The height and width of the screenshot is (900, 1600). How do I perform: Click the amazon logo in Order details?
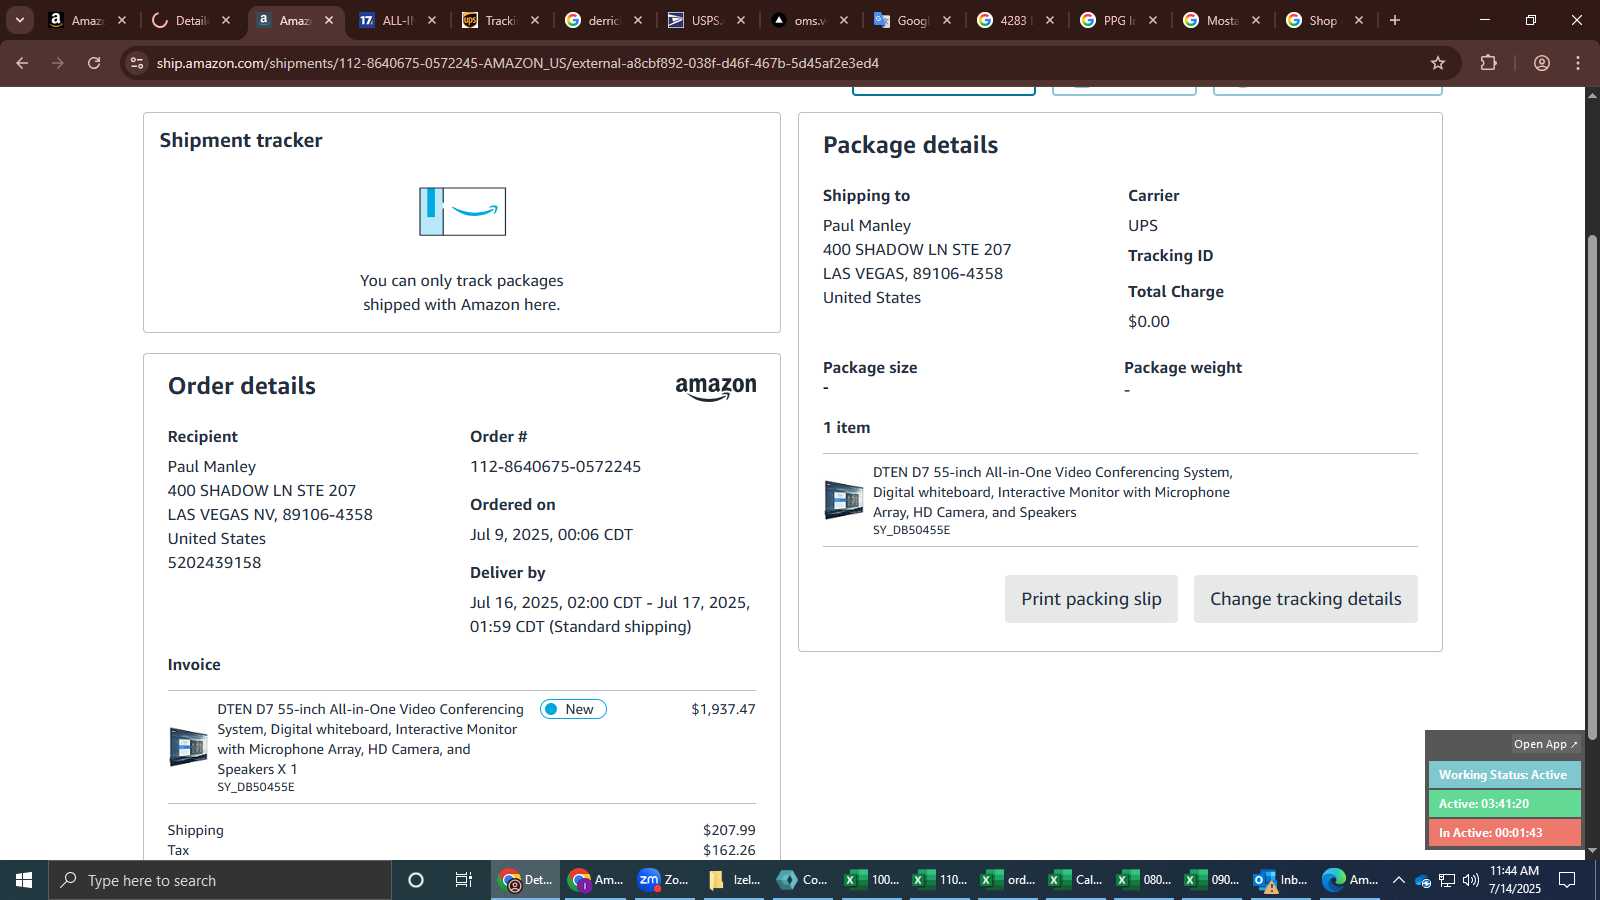point(716,389)
